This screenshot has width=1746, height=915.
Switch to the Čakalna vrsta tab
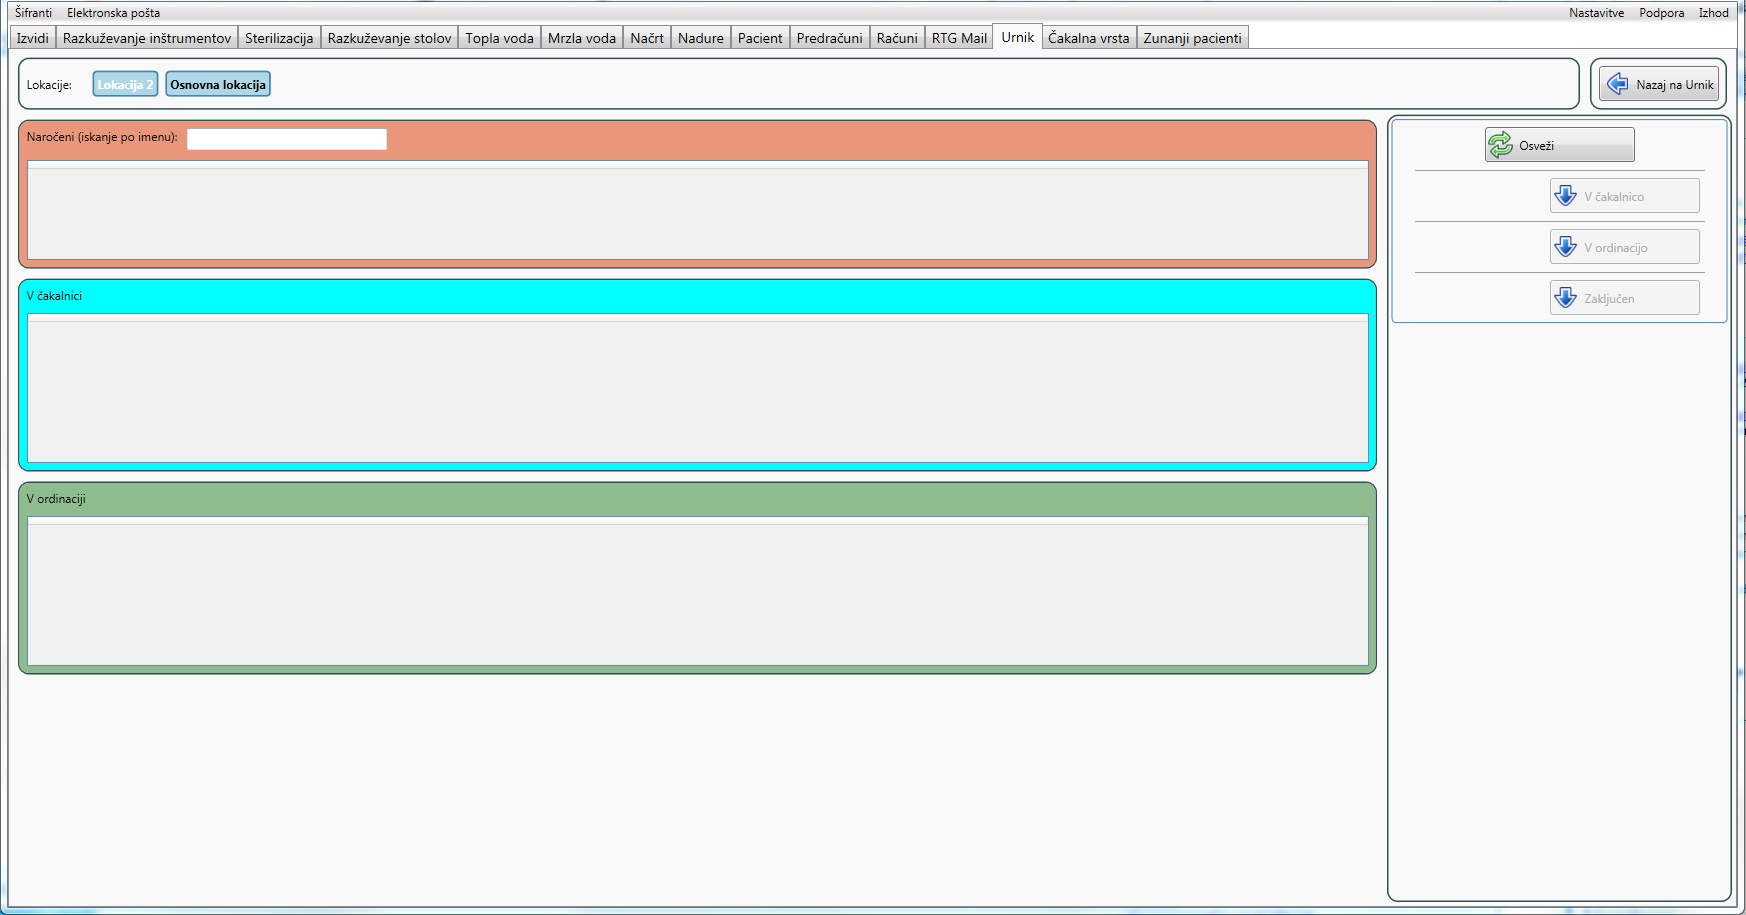[1088, 38]
